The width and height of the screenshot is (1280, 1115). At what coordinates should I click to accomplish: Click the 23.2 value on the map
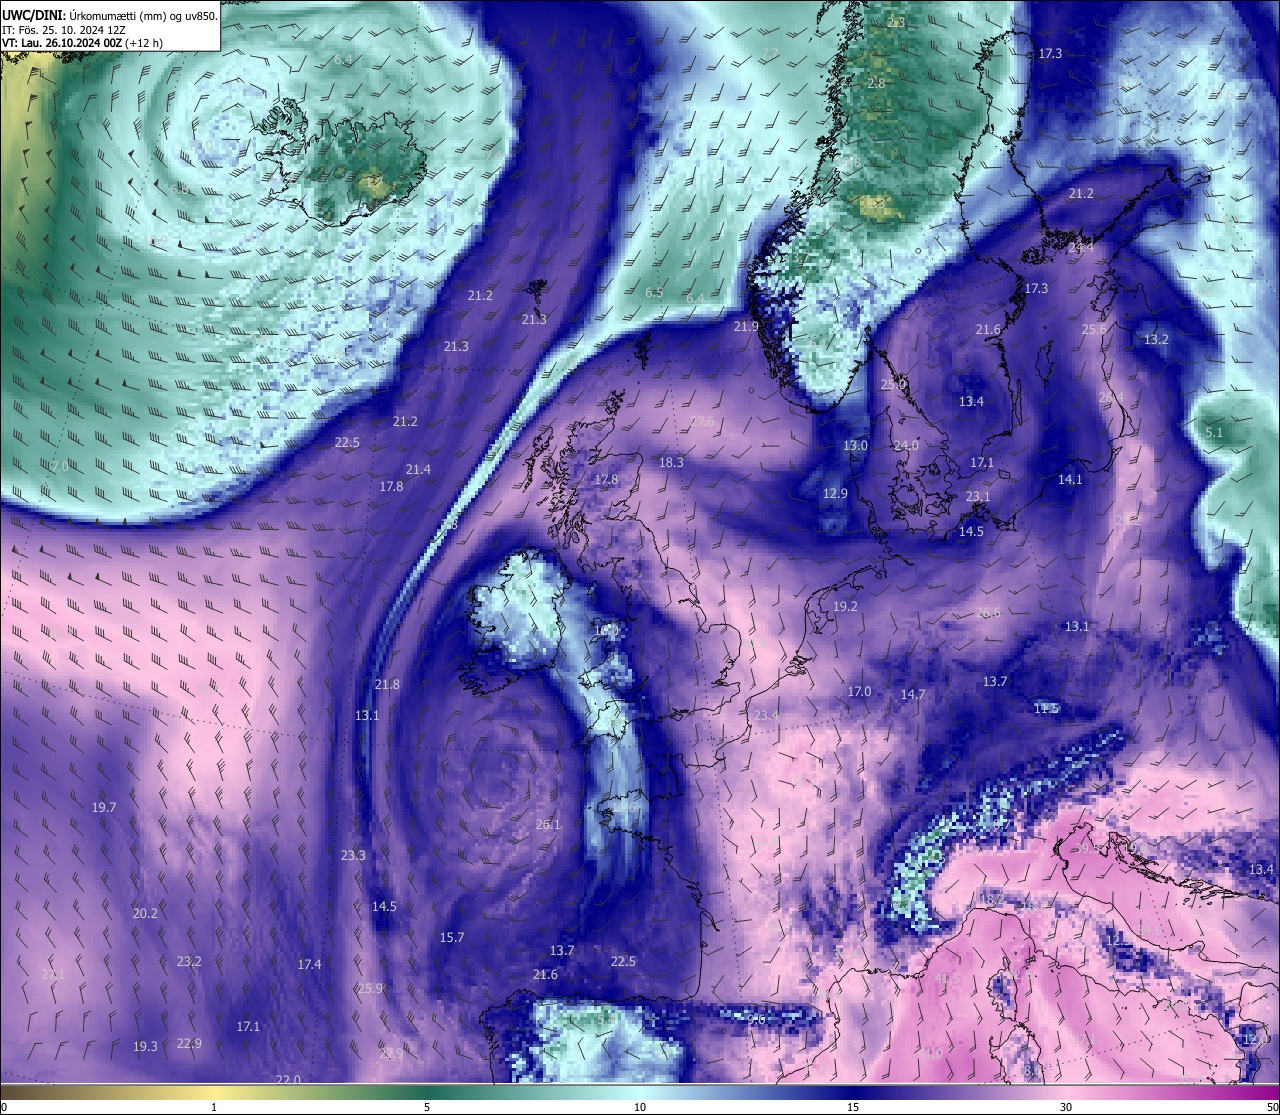[189, 961]
